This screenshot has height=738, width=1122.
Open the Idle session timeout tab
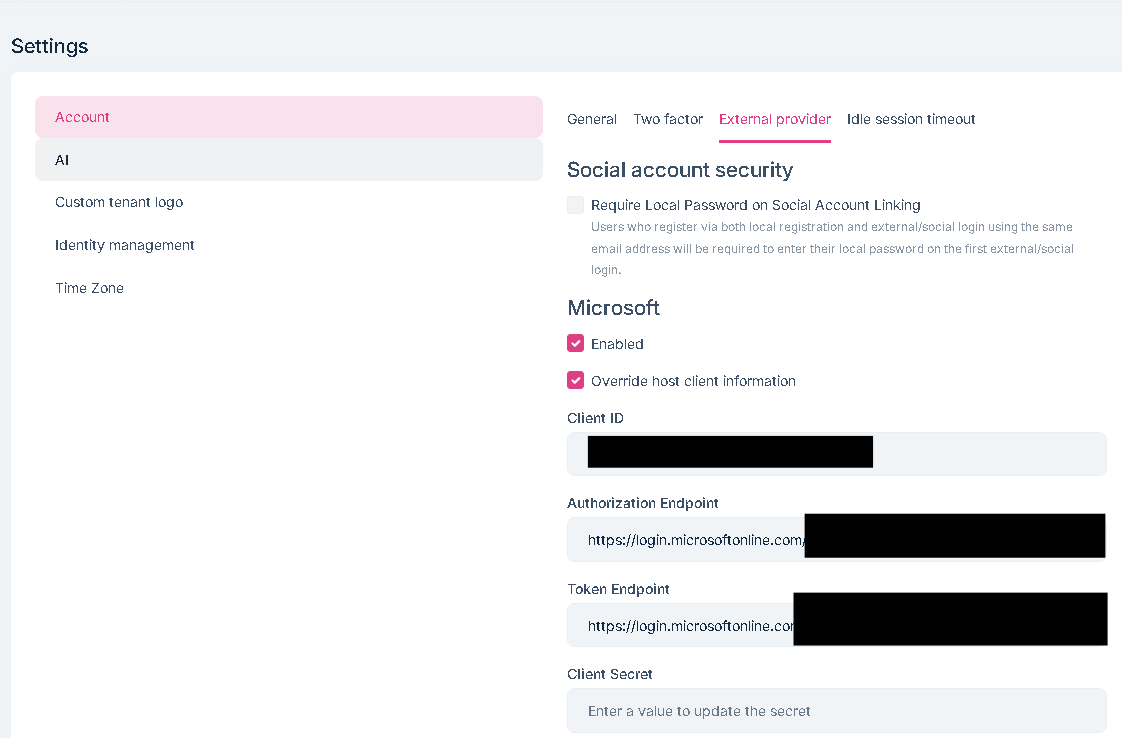click(911, 119)
